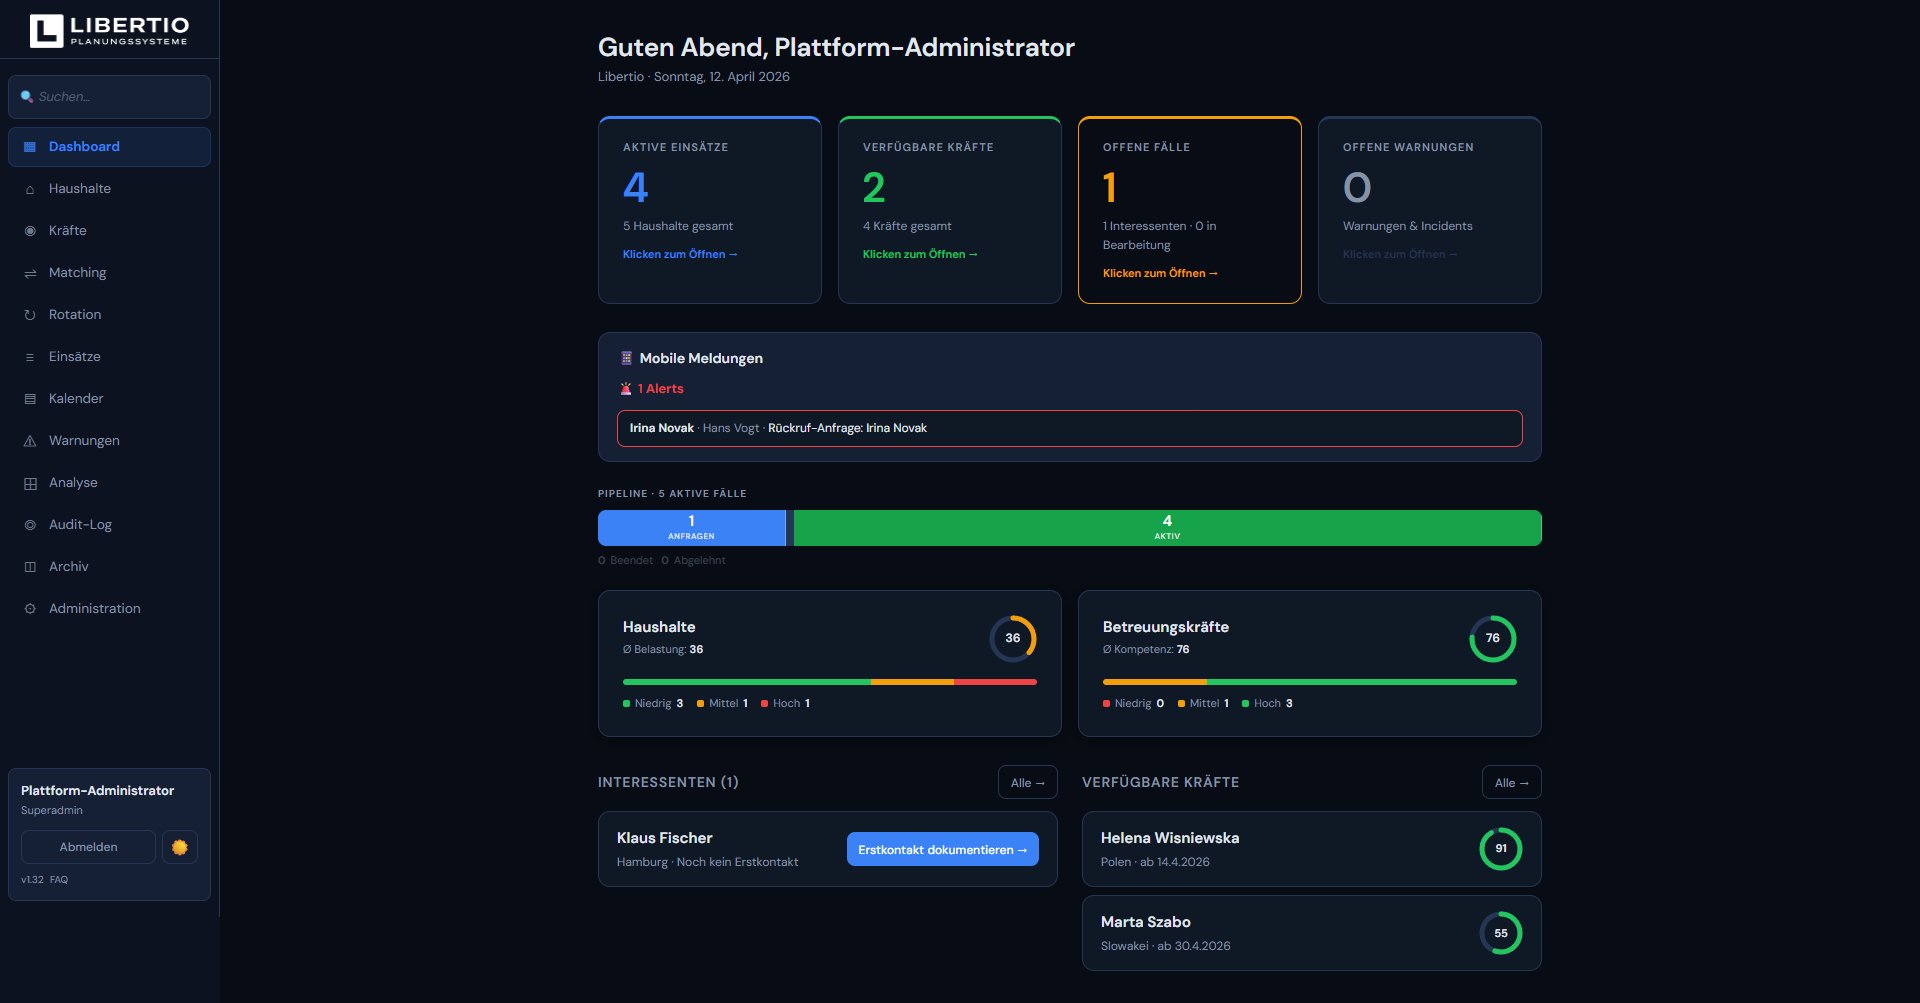Screen dimensions: 1920x1003
Task: Open Alle for Interessenten
Action: (x=1027, y=782)
